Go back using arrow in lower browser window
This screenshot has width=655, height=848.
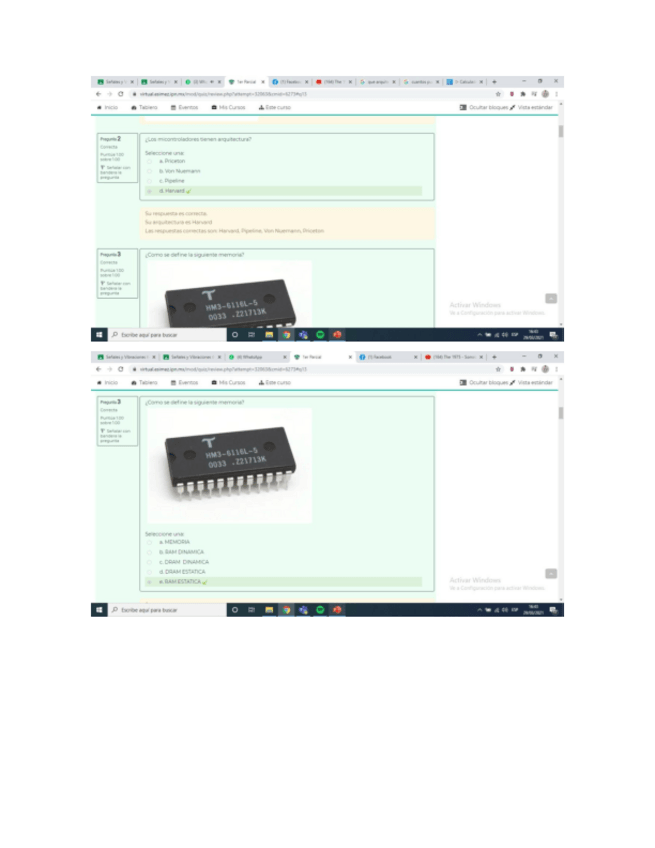click(x=99, y=369)
